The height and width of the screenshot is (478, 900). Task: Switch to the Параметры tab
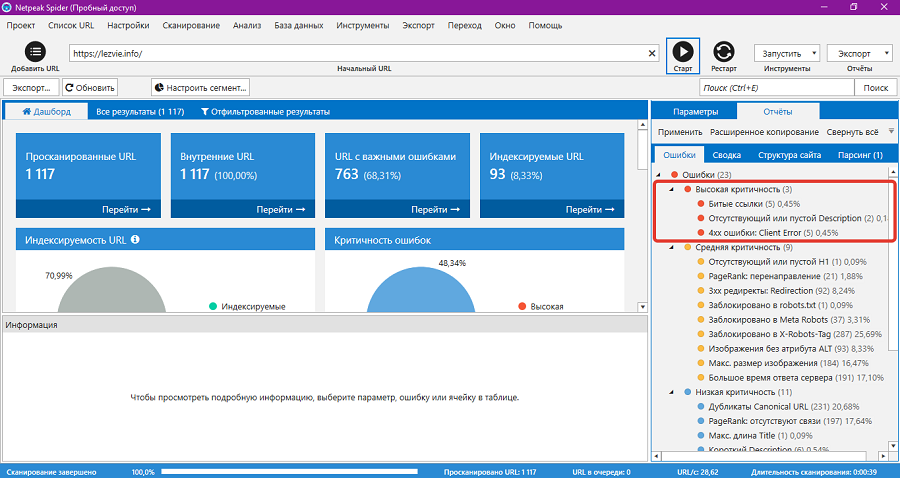(695, 111)
